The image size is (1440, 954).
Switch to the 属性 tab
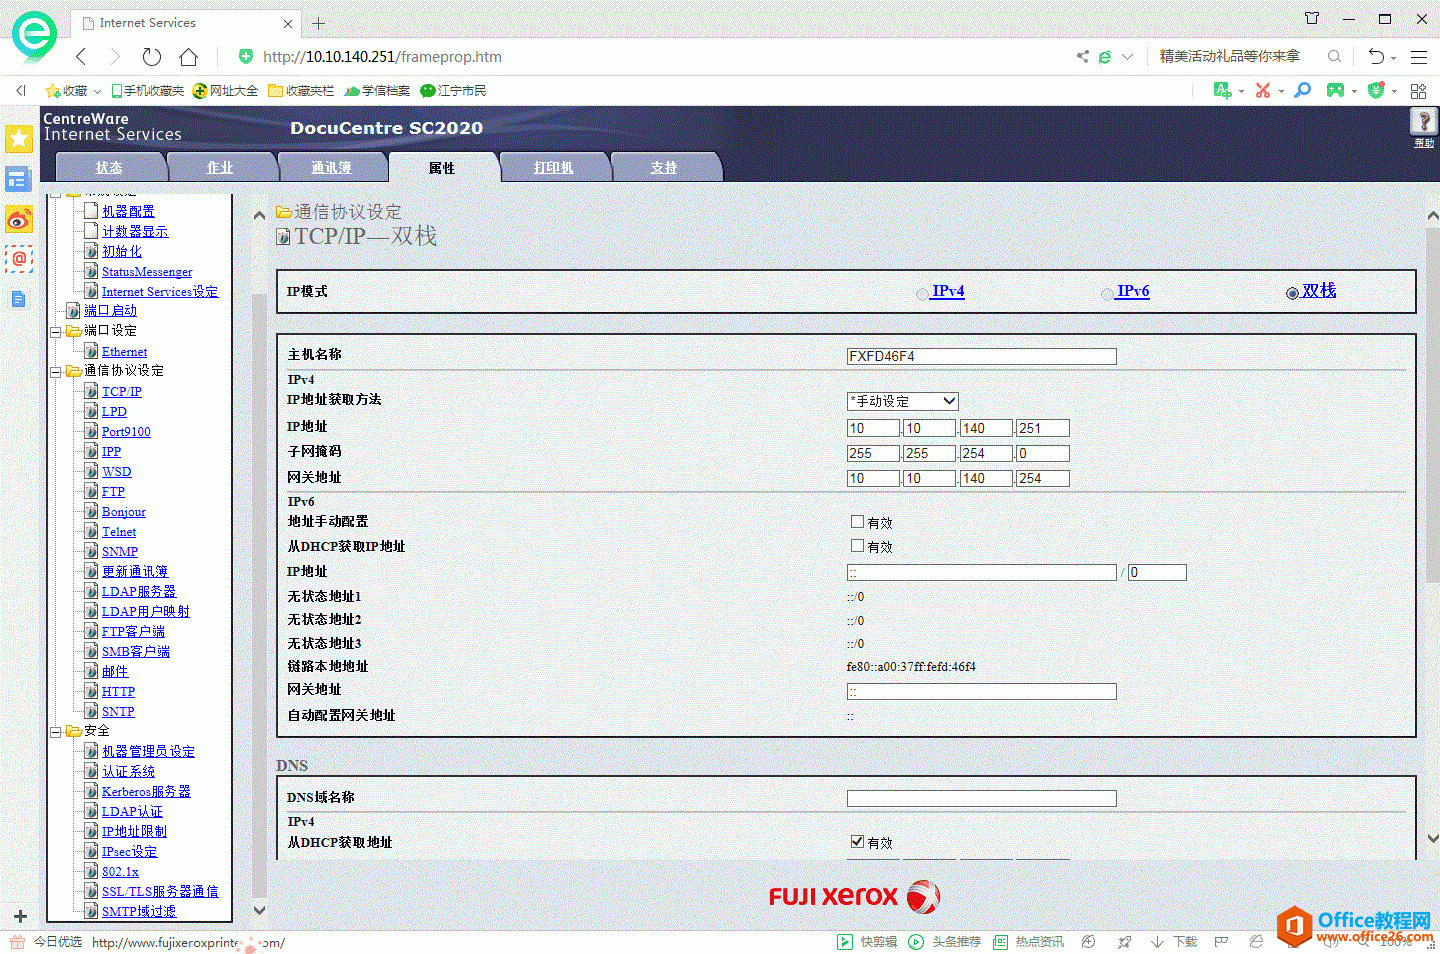point(442,168)
